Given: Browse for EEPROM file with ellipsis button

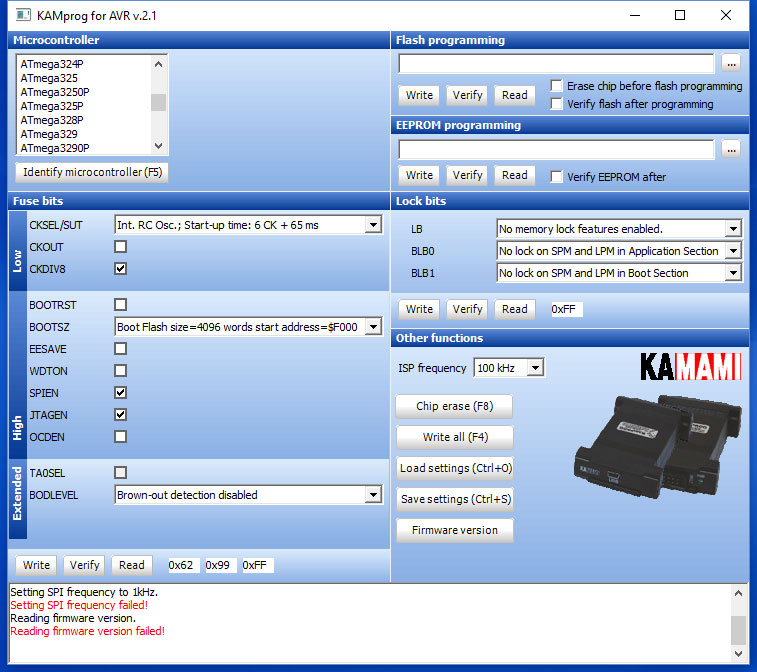Looking at the screenshot, I should tap(731, 150).
